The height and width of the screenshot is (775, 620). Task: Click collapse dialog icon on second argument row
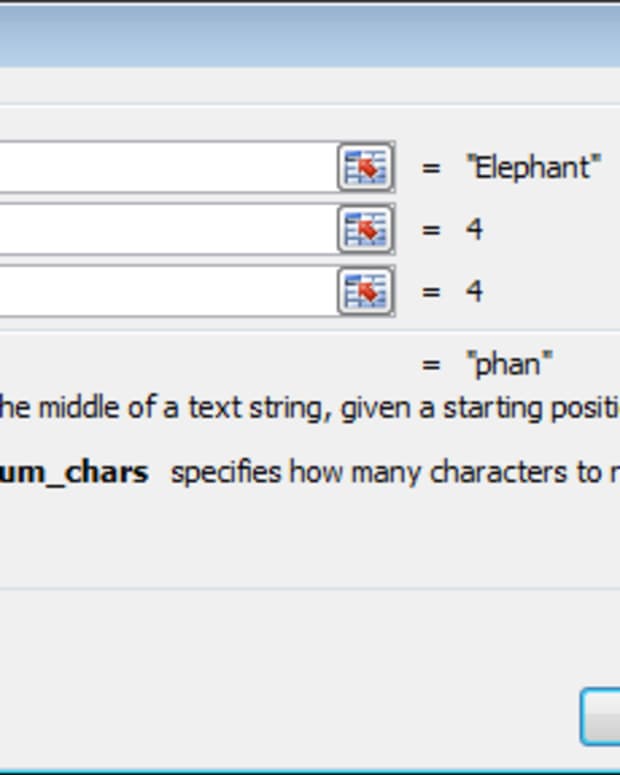click(x=365, y=230)
